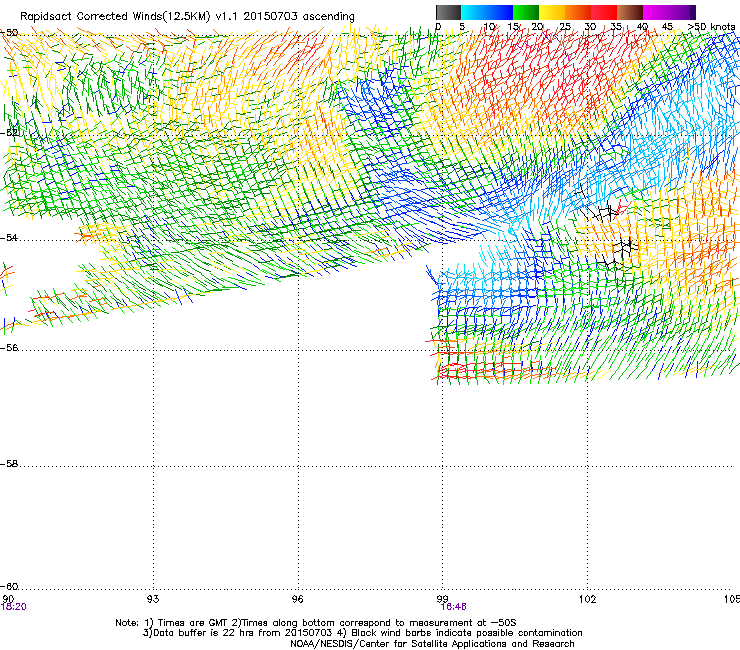
Task: Click longitude axis label '96'
Action: (x=298, y=599)
